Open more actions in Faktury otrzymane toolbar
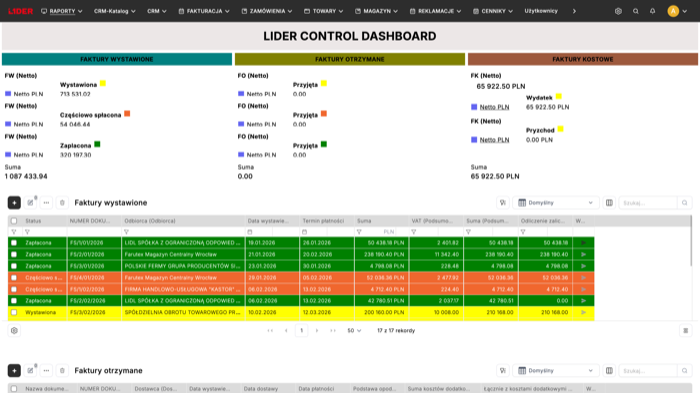 [46, 371]
